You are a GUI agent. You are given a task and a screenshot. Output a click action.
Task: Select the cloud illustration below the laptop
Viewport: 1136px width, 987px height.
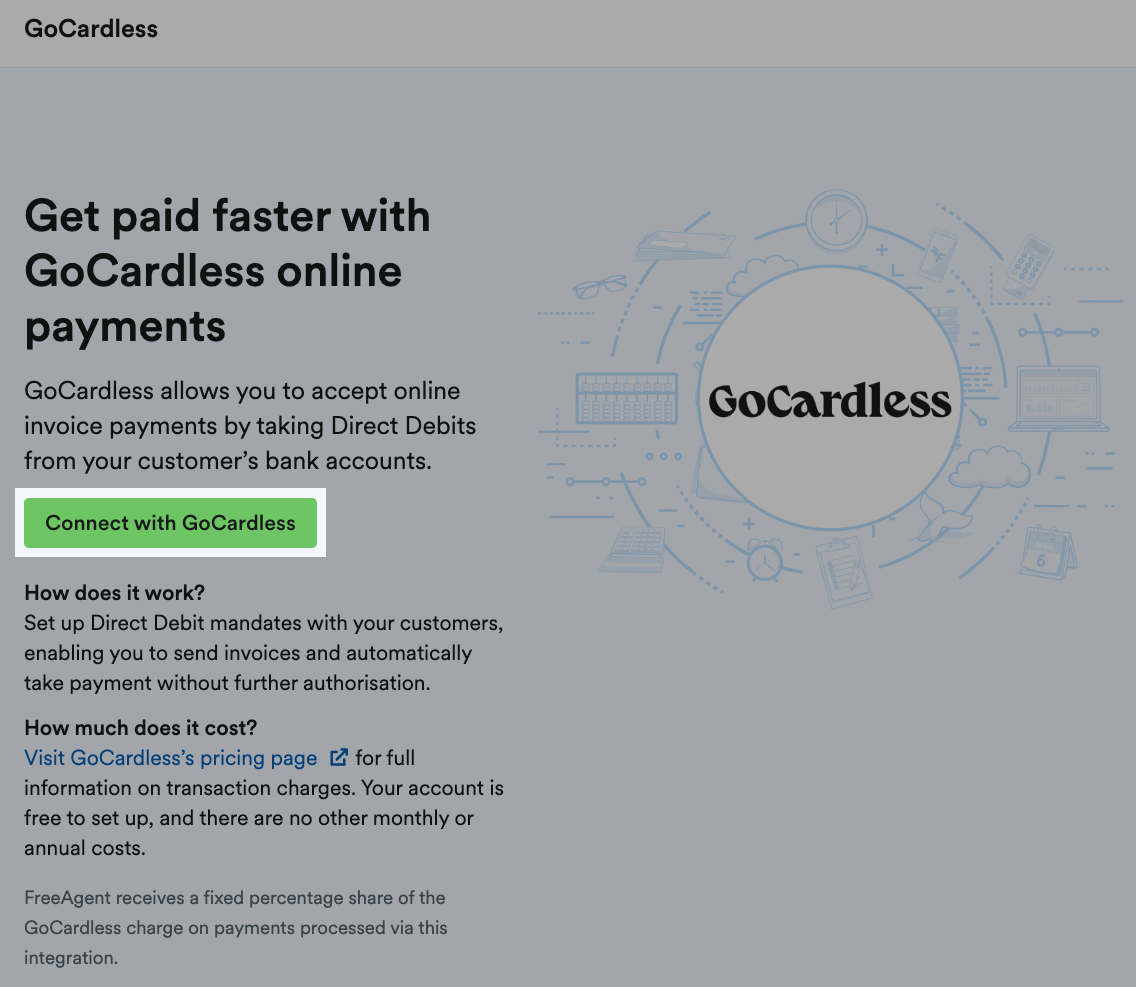(x=991, y=469)
